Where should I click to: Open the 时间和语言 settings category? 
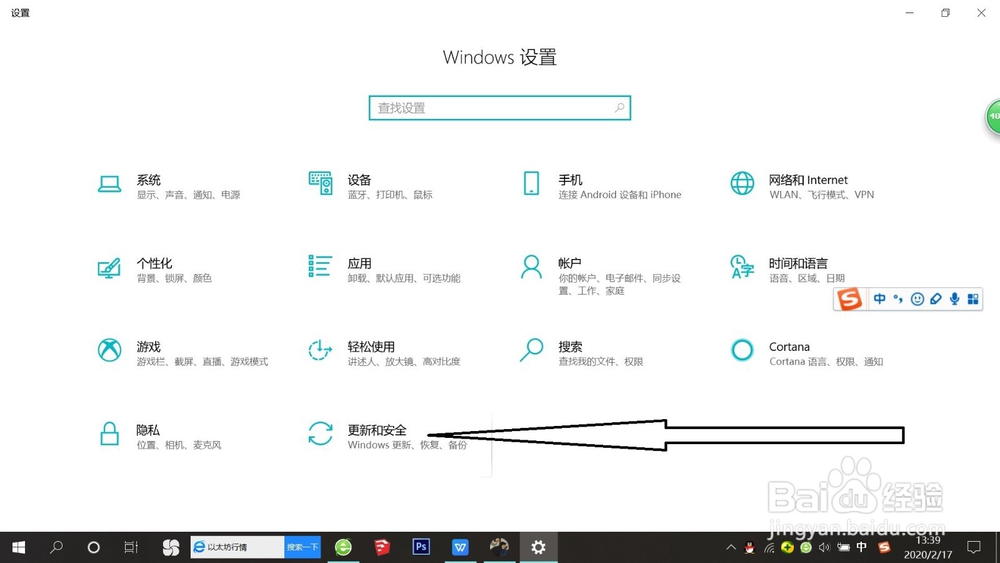pyautogui.click(x=787, y=270)
